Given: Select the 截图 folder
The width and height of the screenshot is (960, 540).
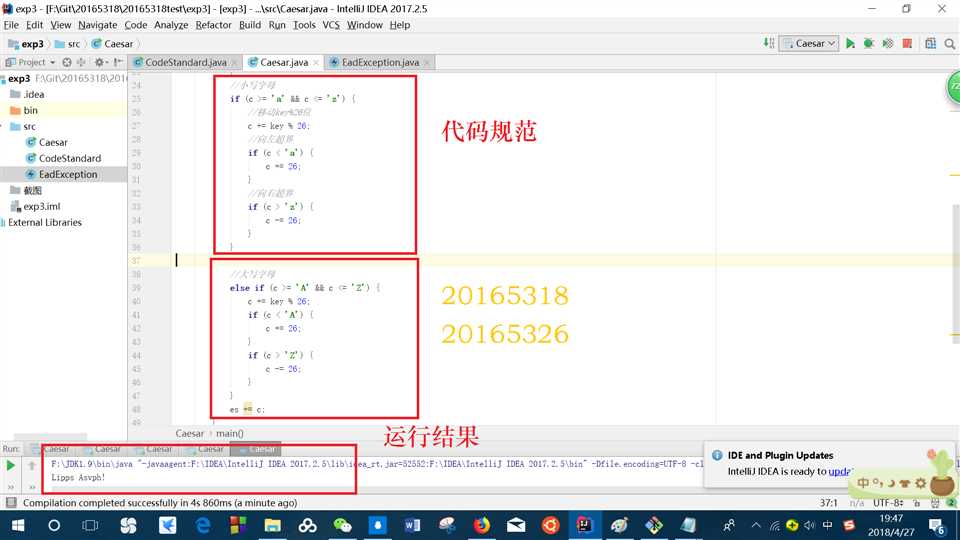Looking at the screenshot, I should [26, 190].
